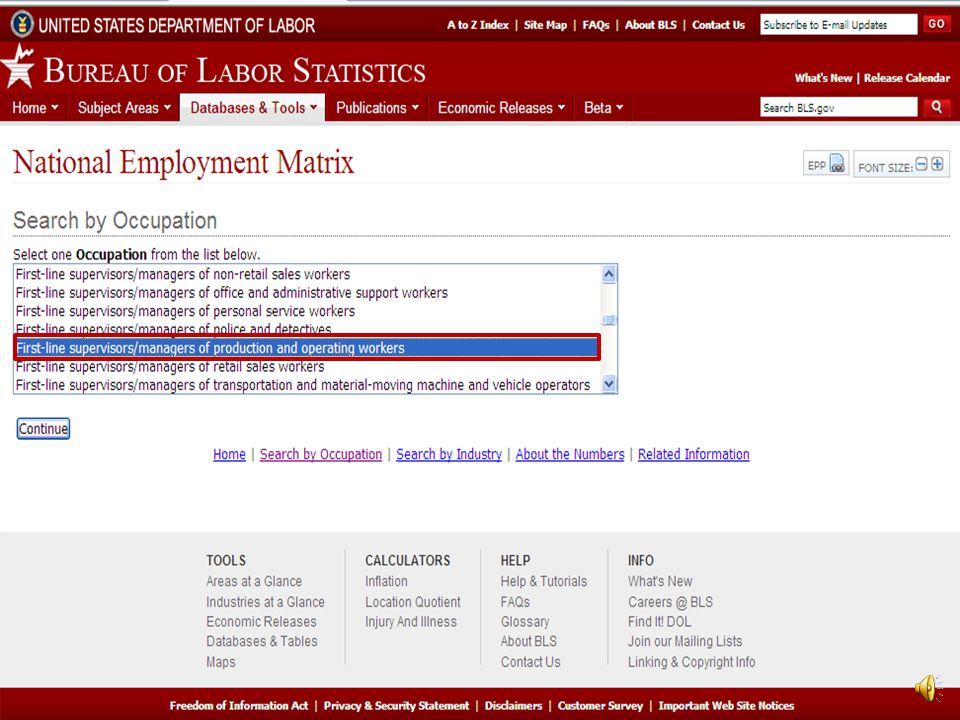Screen dimensions: 960x720
Task: Open Areas at a Glance footer link
Action: click(x=254, y=581)
